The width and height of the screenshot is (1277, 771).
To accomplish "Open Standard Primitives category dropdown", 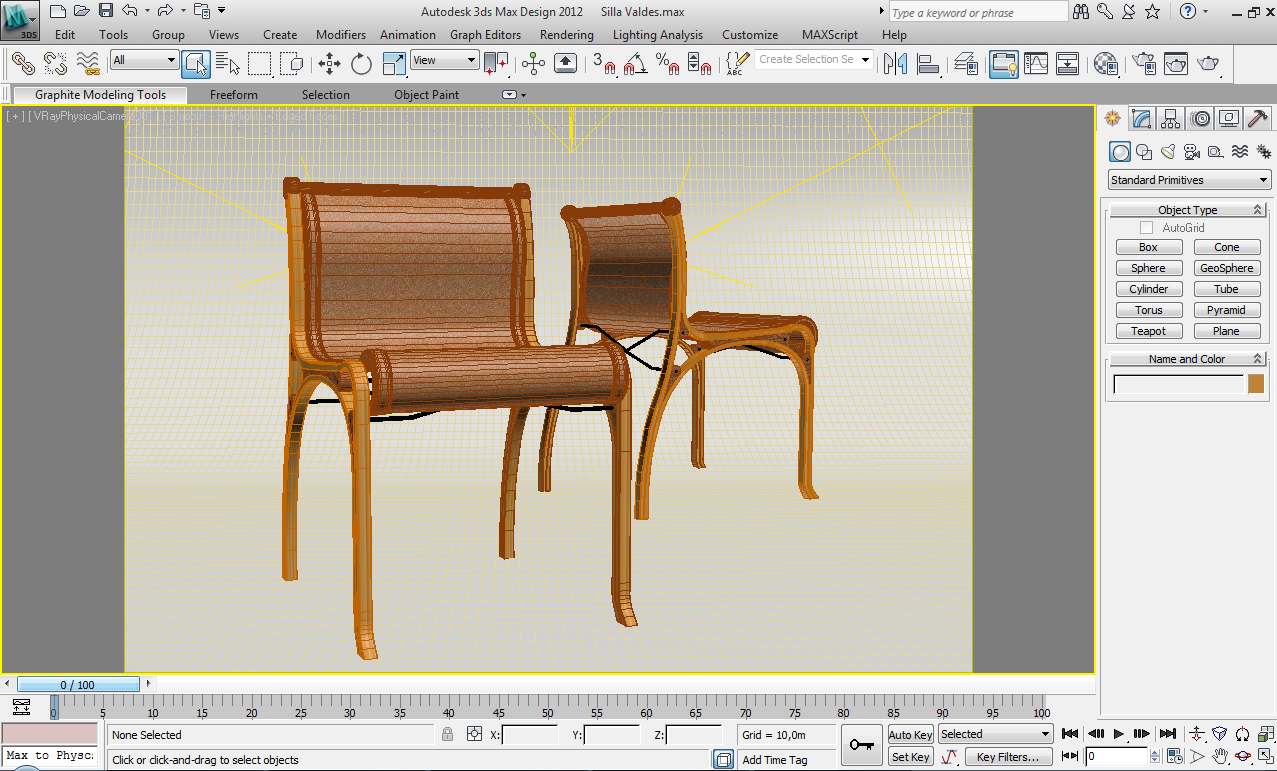I will click(x=1189, y=180).
